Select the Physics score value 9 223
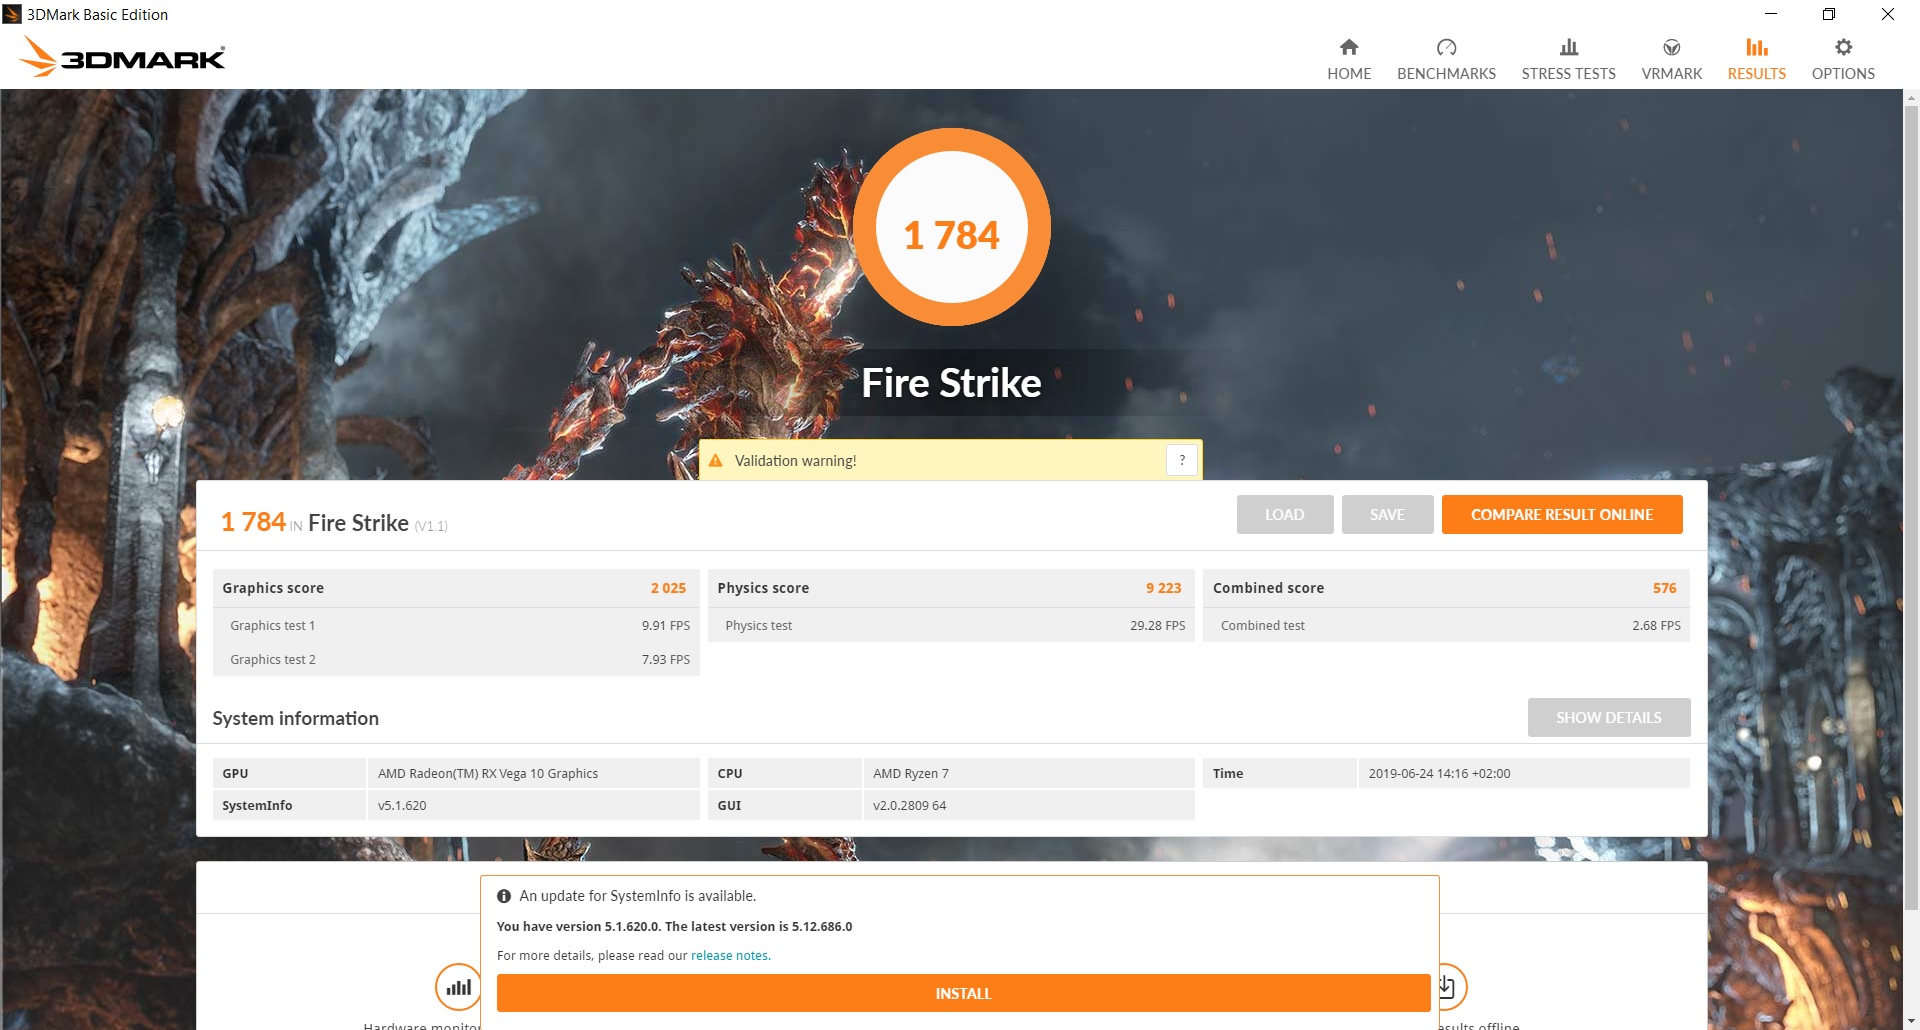Screen dimensions: 1920x1030 pos(1163,588)
